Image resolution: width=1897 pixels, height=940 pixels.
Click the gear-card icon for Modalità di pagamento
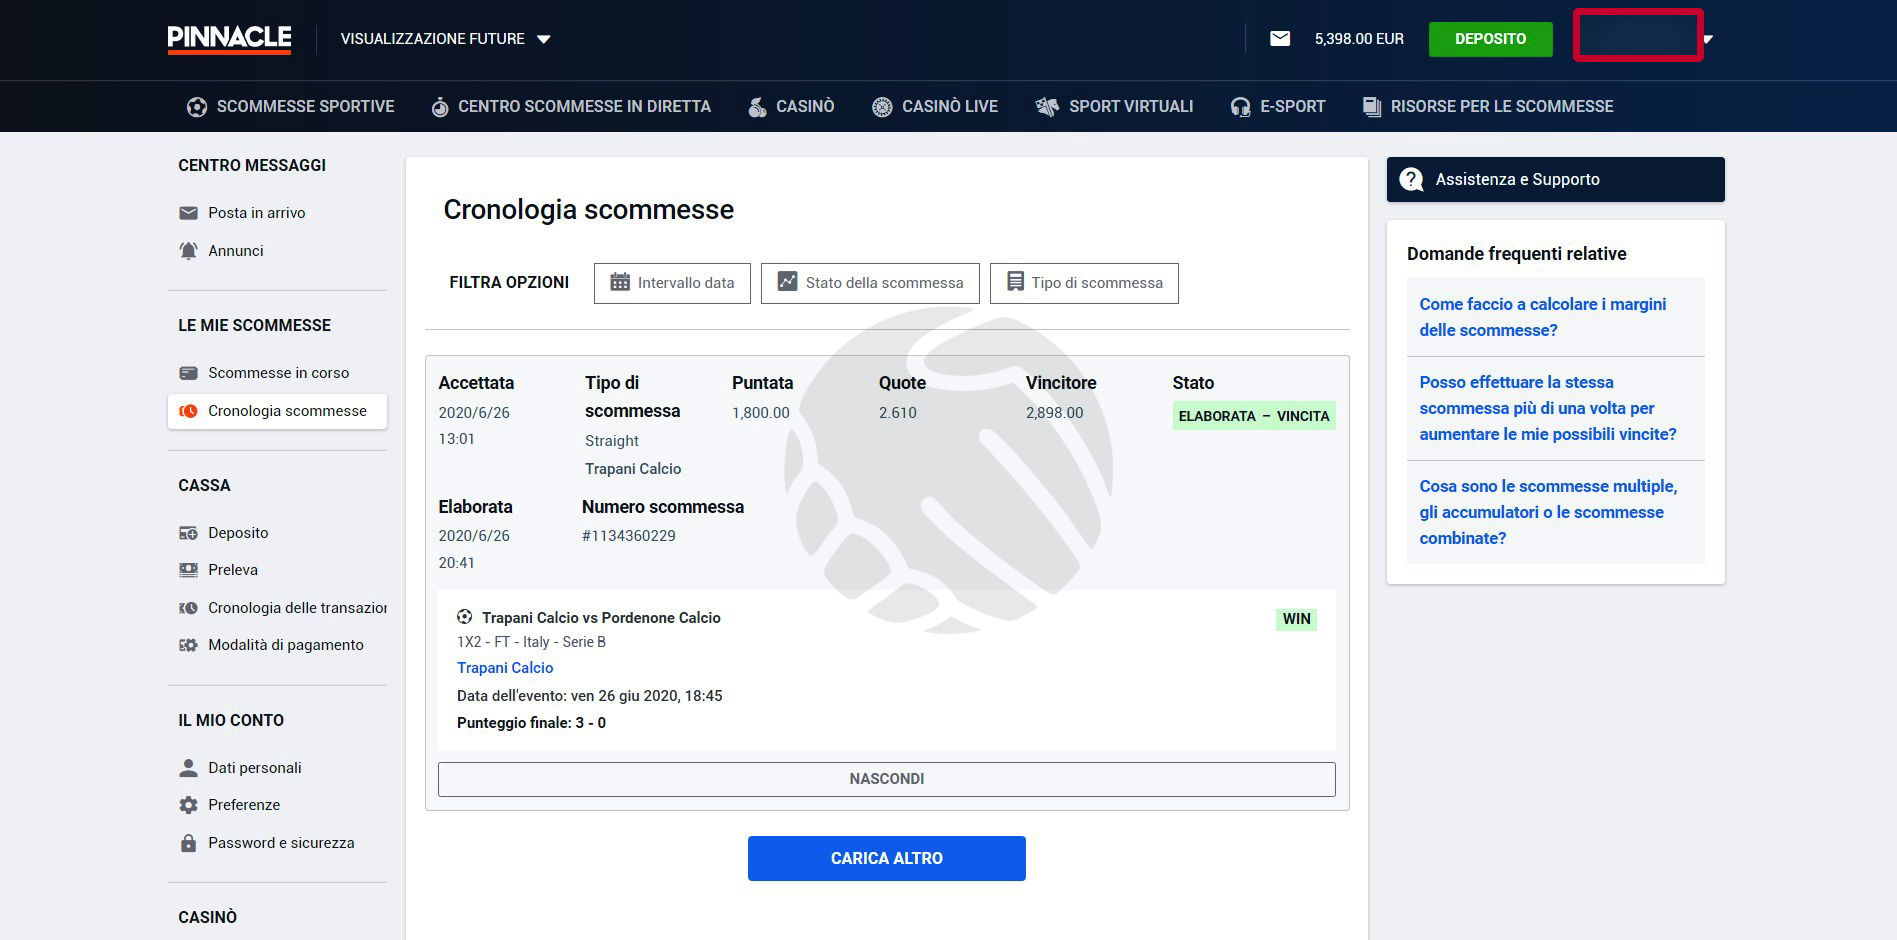pyautogui.click(x=188, y=645)
